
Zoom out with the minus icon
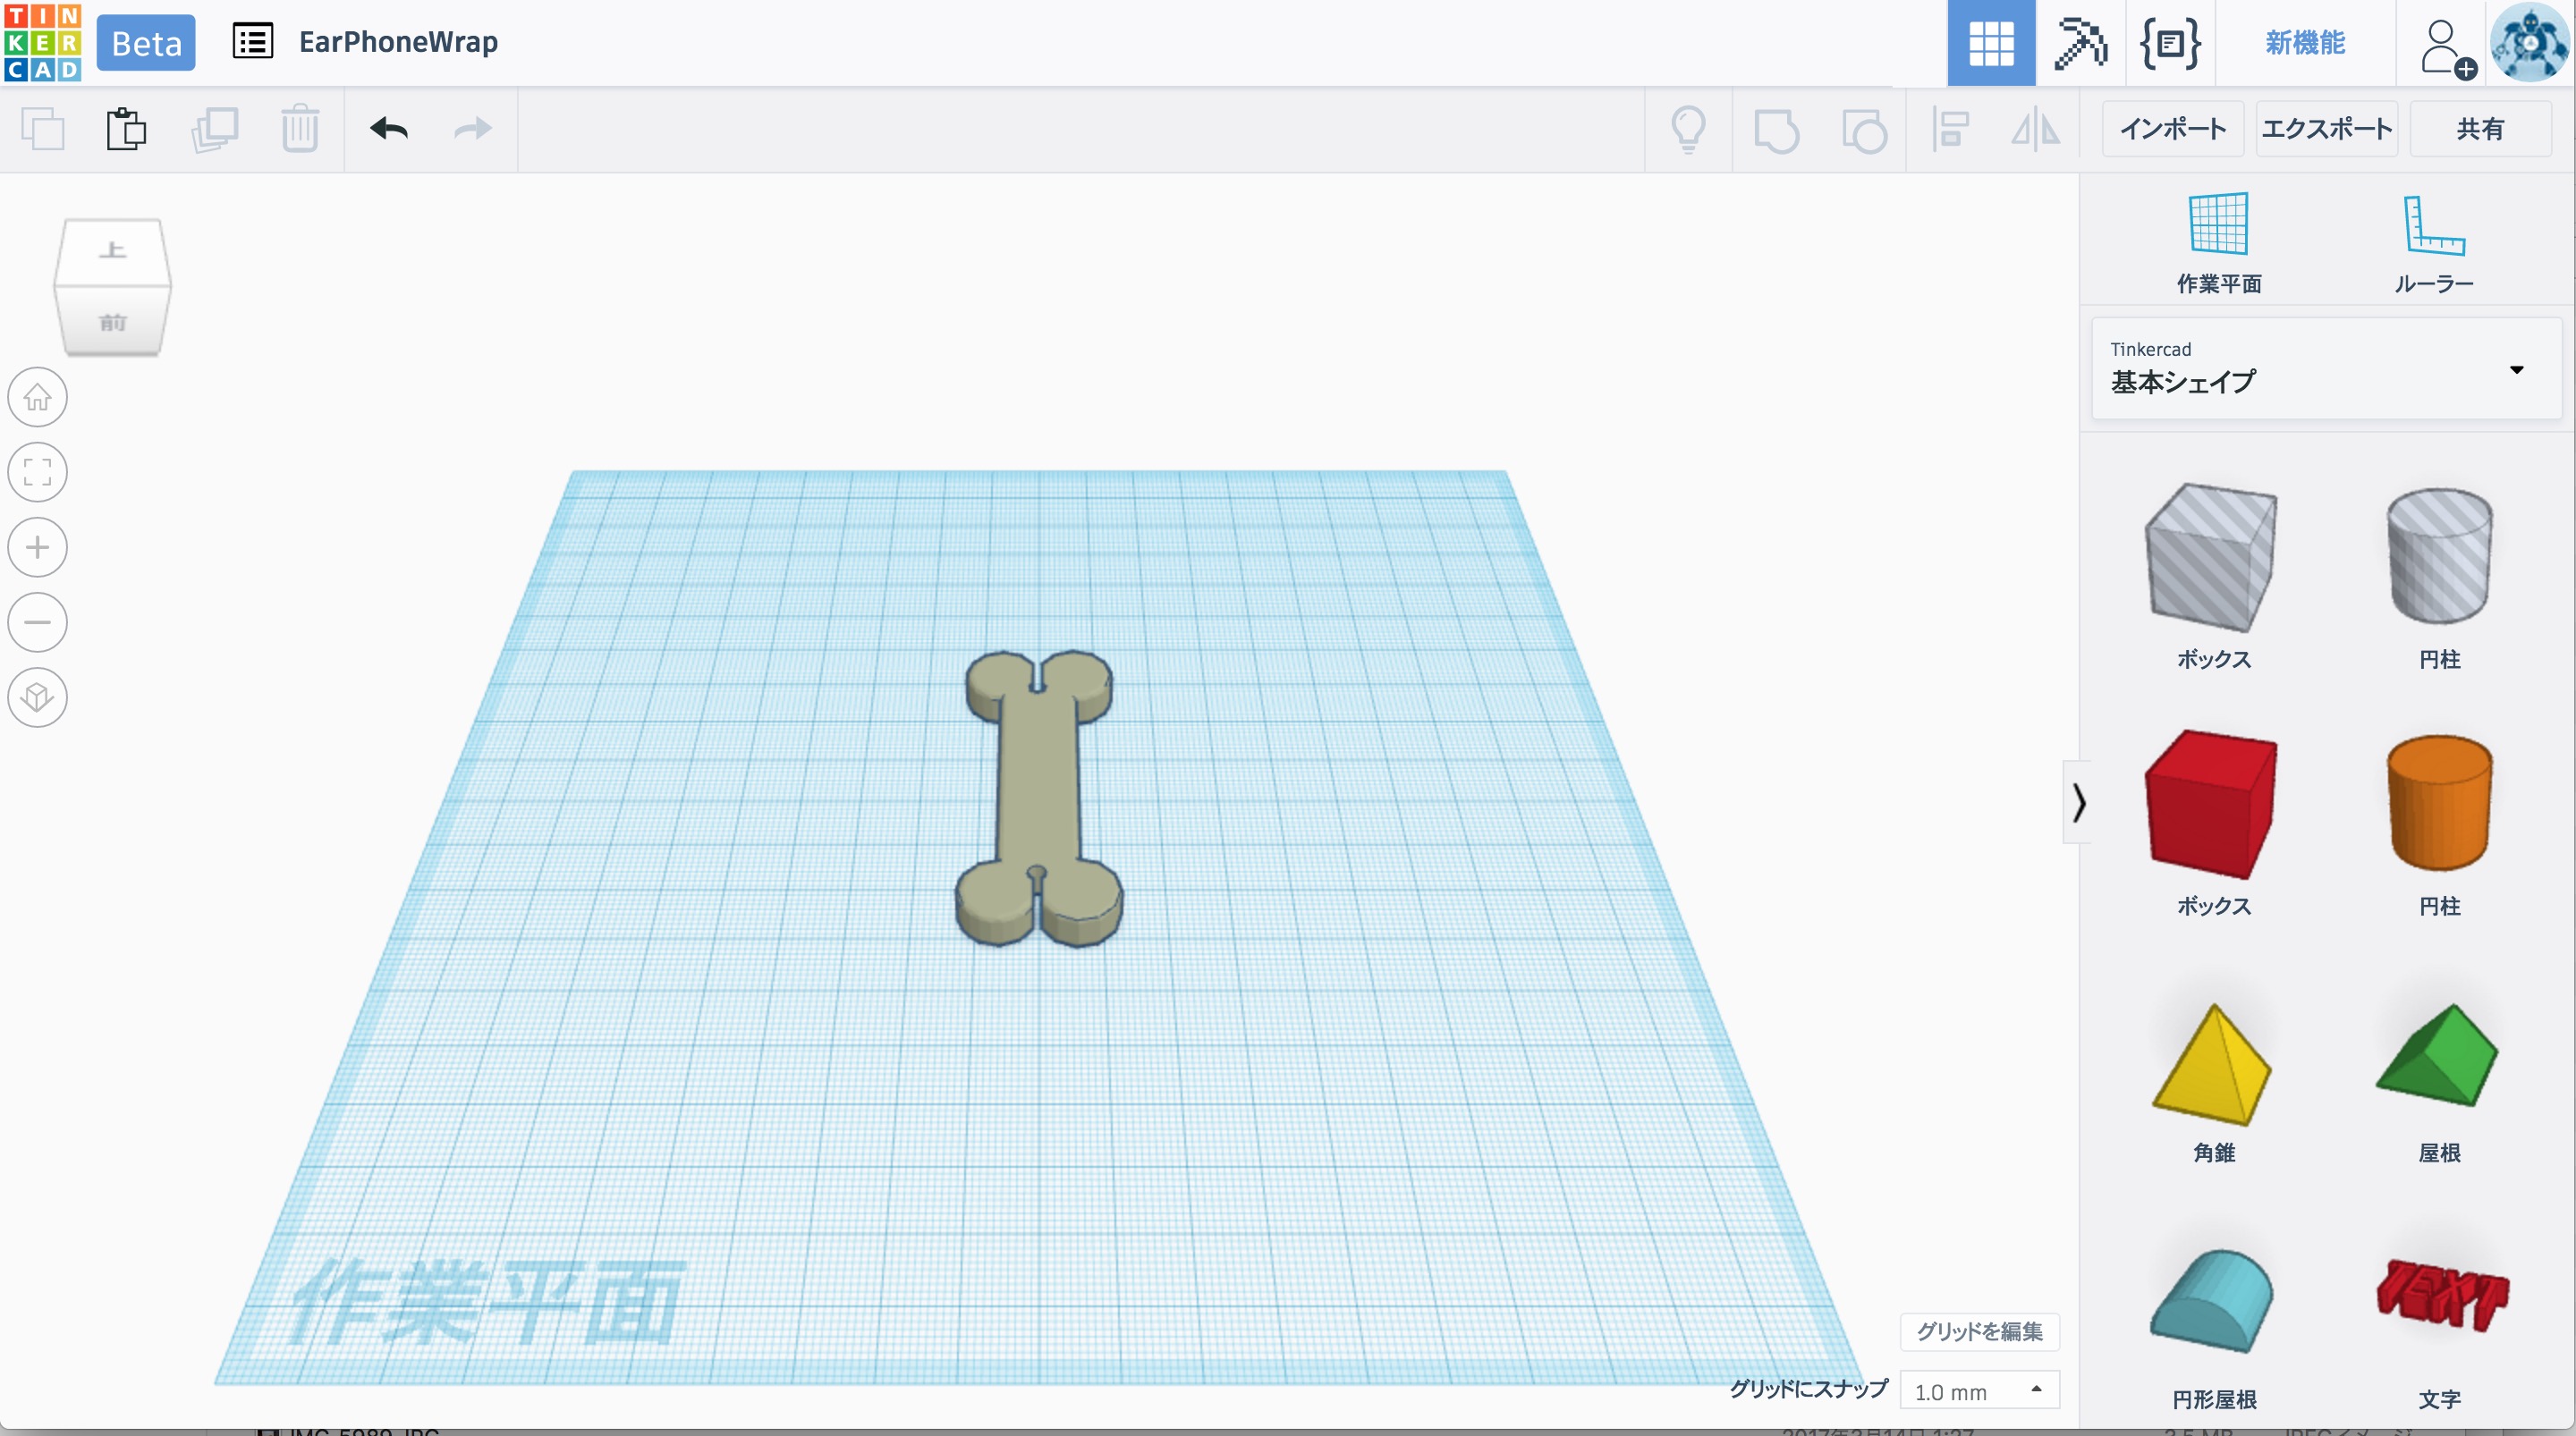pos(38,622)
